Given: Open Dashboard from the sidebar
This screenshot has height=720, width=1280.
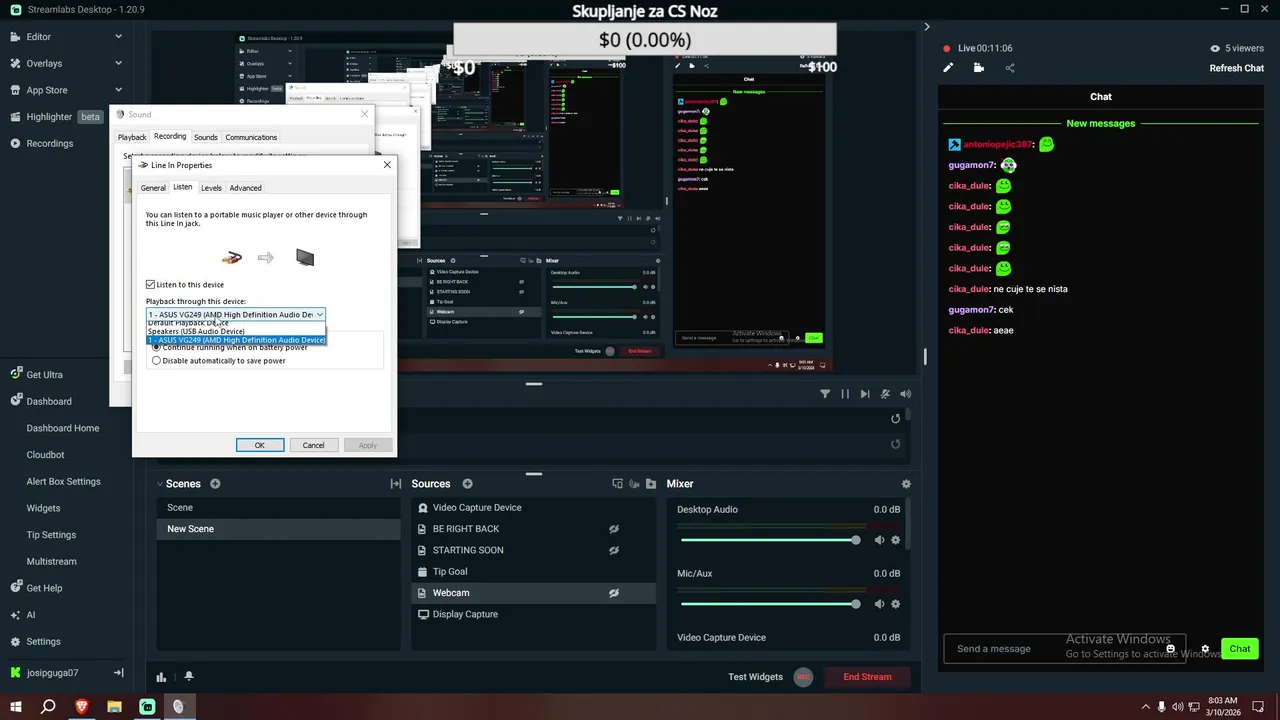Looking at the screenshot, I should point(48,401).
